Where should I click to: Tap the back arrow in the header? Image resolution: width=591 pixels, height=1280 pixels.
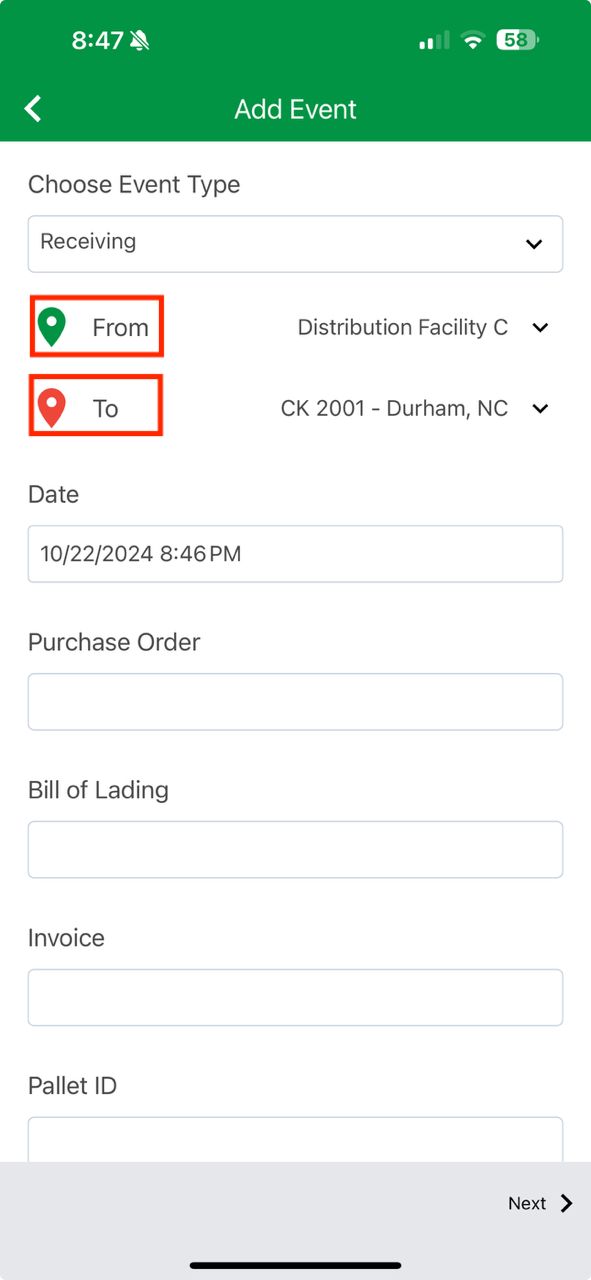point(33,109)
